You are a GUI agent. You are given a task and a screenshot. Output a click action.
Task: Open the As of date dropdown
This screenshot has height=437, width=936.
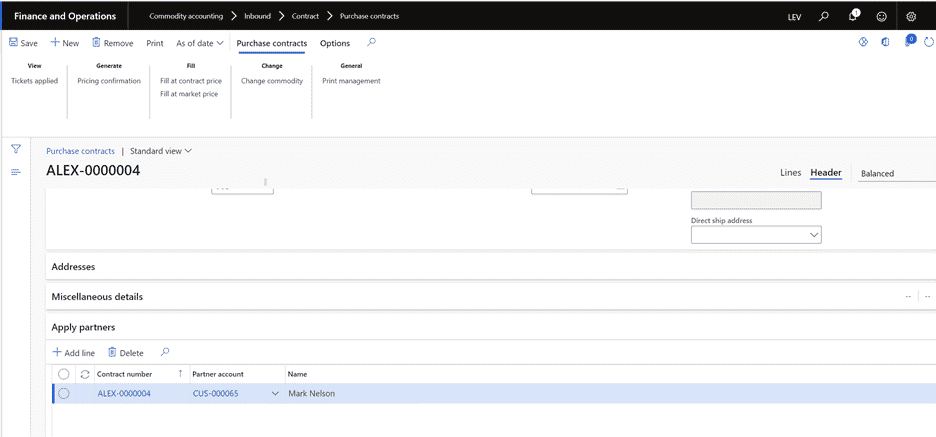click(x=199, y=43)
